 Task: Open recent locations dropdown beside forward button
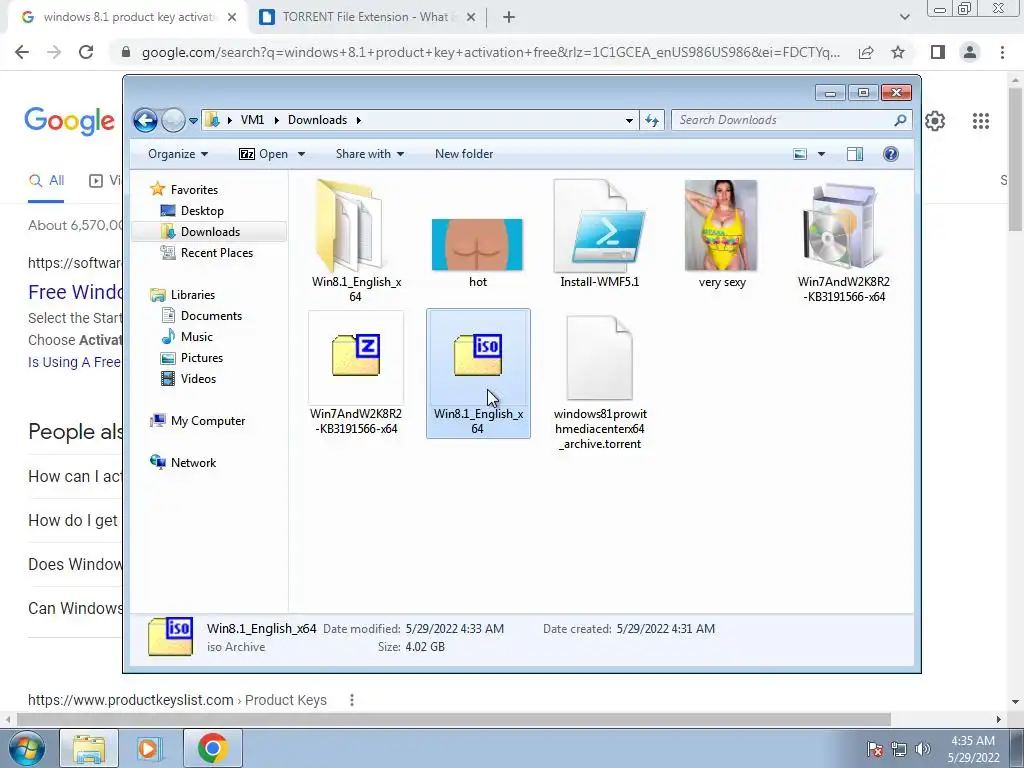point(193,121)
